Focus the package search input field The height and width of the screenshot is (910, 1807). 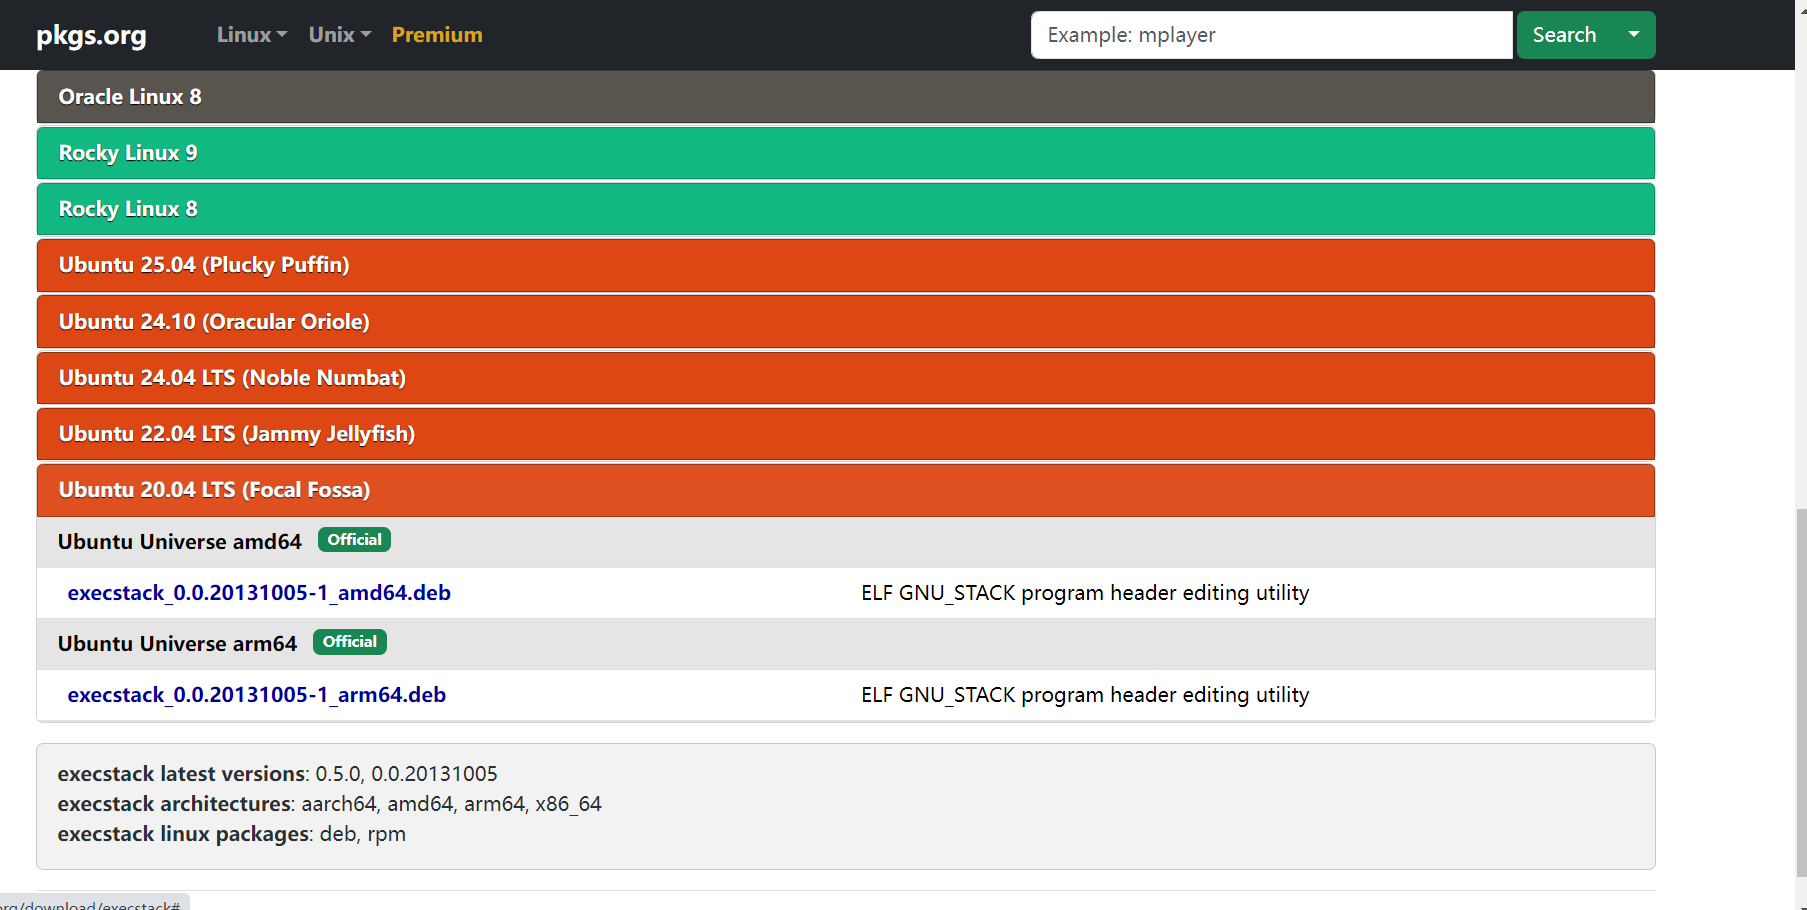(x=1271, y=35)
